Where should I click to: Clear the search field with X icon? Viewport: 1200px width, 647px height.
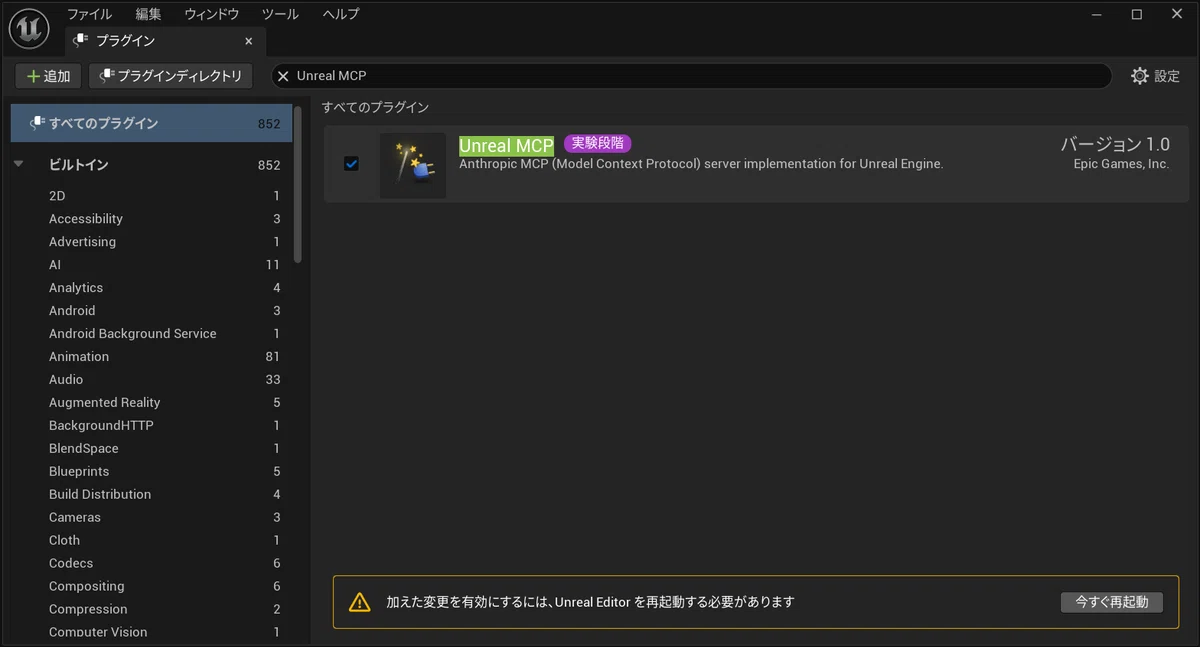(x=283, y=76)
